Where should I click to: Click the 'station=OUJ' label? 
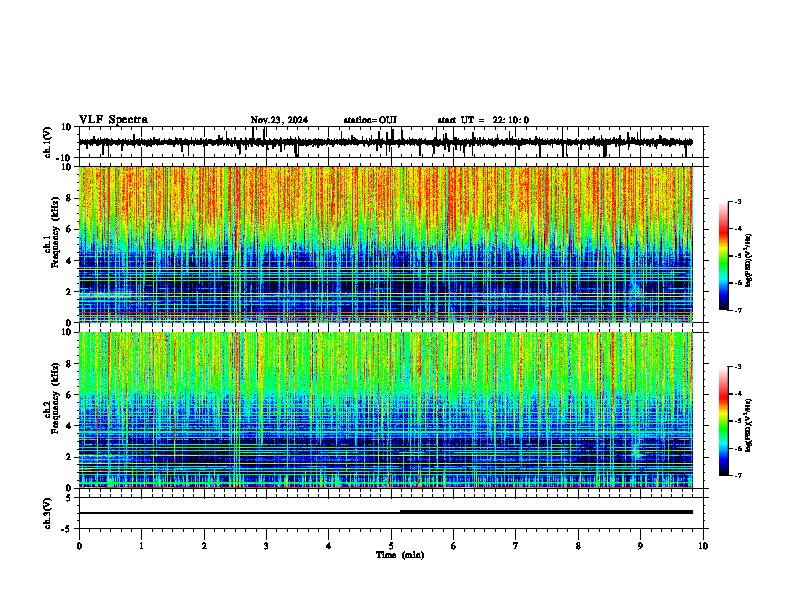coord(370,120)
